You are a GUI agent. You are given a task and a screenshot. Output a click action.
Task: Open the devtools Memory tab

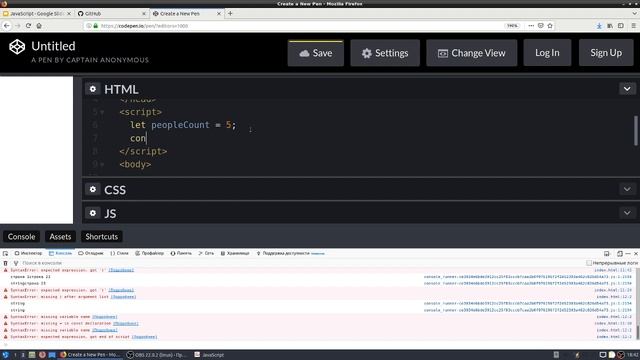(x=181, y=253)
